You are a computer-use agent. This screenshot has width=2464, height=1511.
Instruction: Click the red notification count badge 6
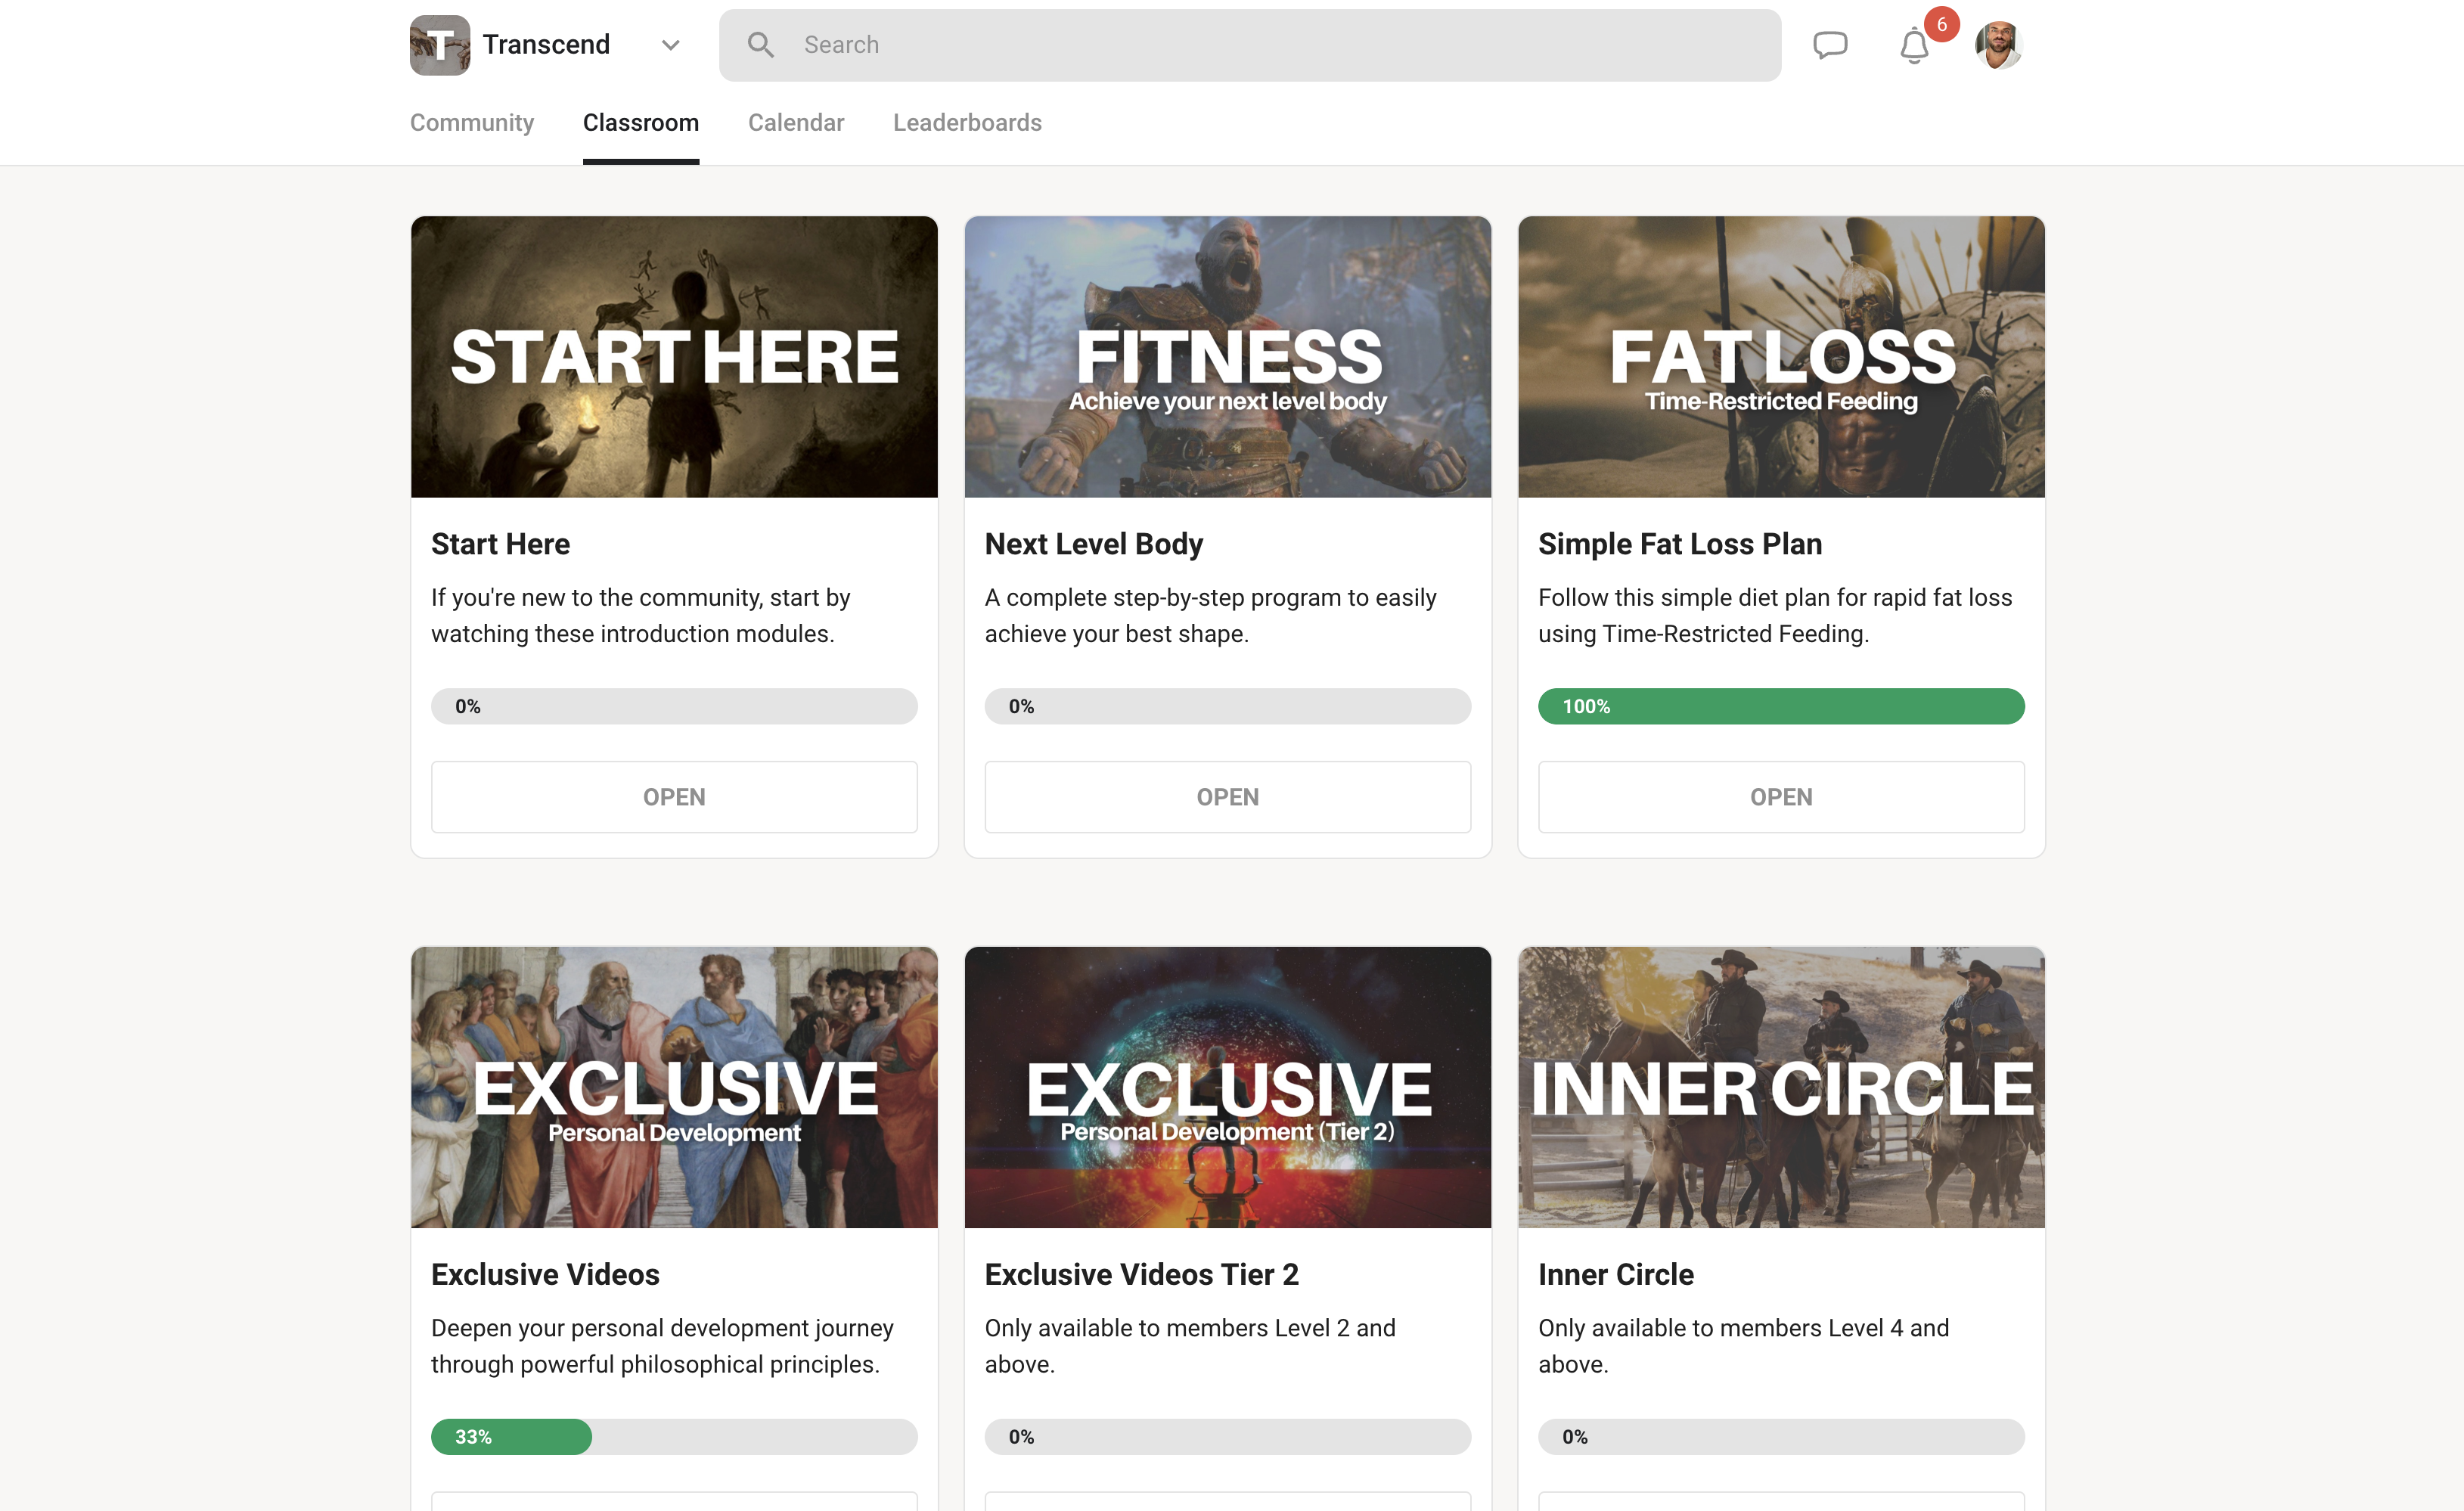pos(1942,24)
